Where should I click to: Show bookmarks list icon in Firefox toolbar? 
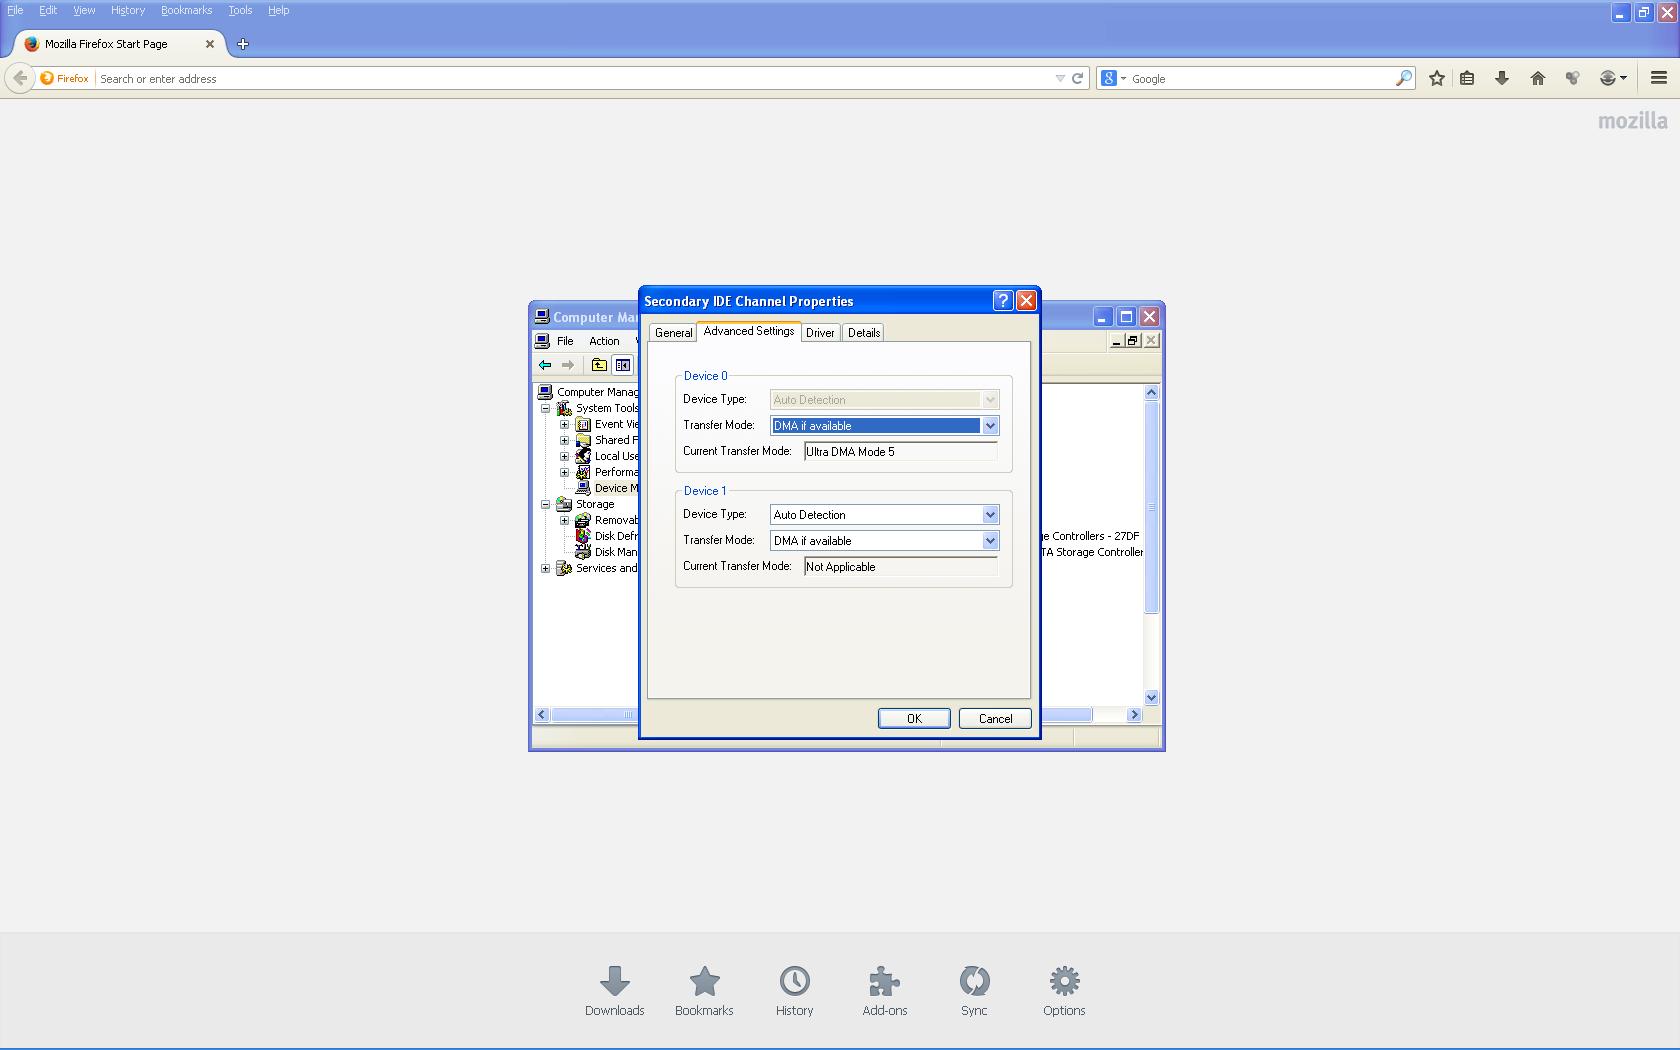(x=1467, y=78)
